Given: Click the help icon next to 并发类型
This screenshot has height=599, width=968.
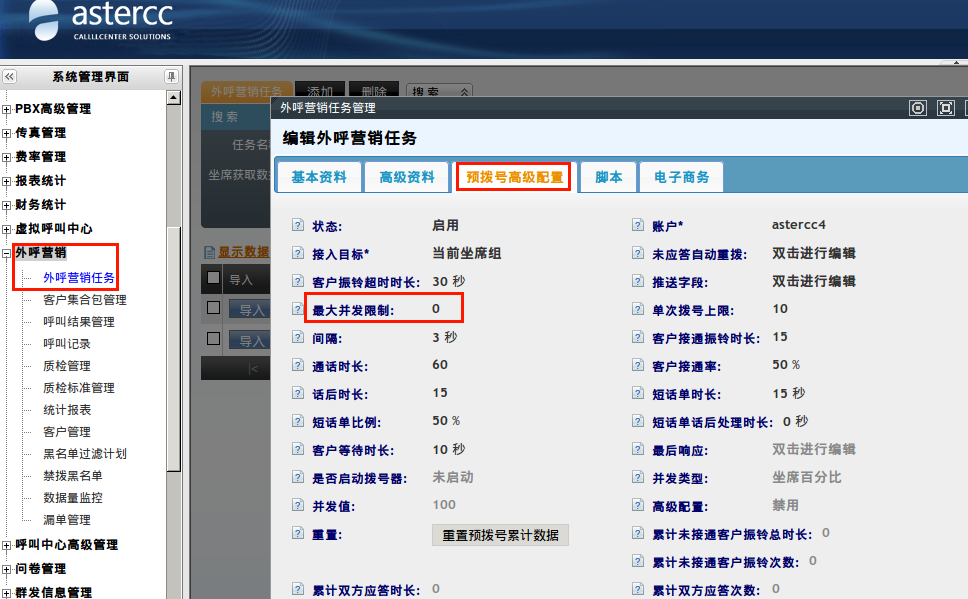Looking at the screenshot, I should point(636,478).
